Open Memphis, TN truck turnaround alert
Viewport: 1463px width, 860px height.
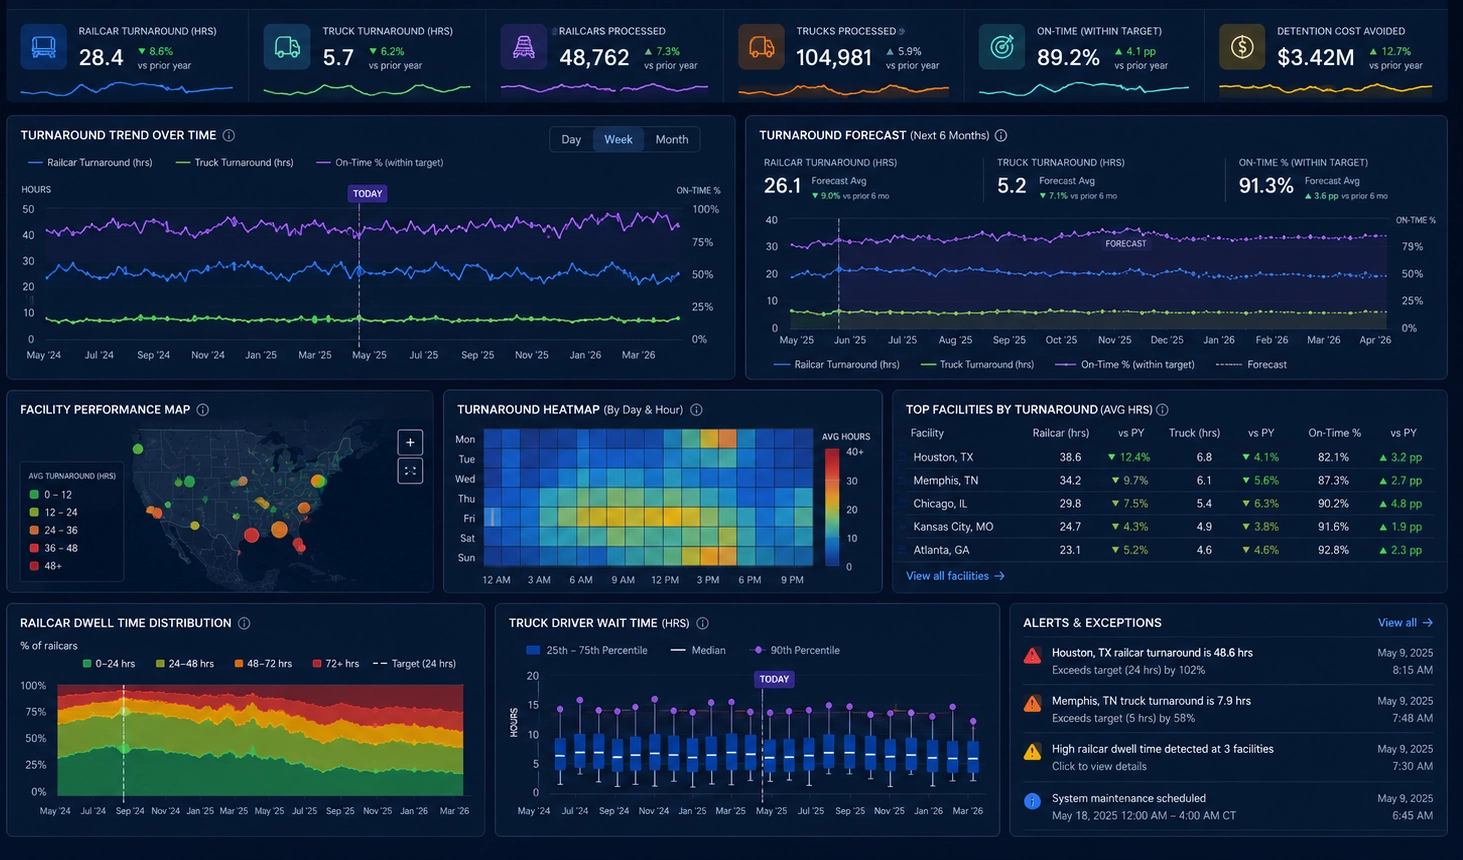pyautogui.click(x=1228, y=709)
